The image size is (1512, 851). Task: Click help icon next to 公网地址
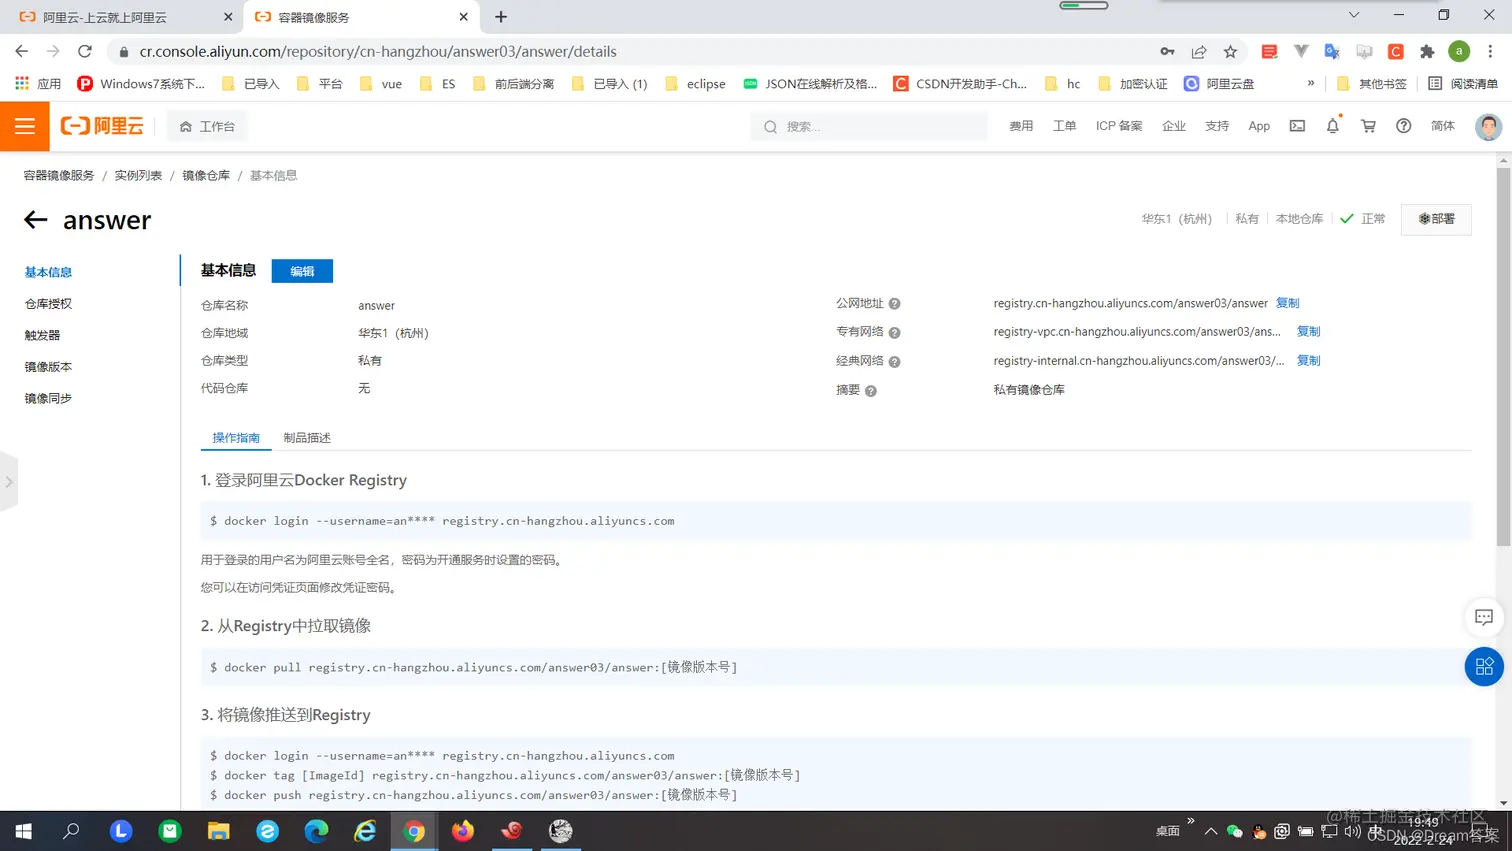(894, 304)
